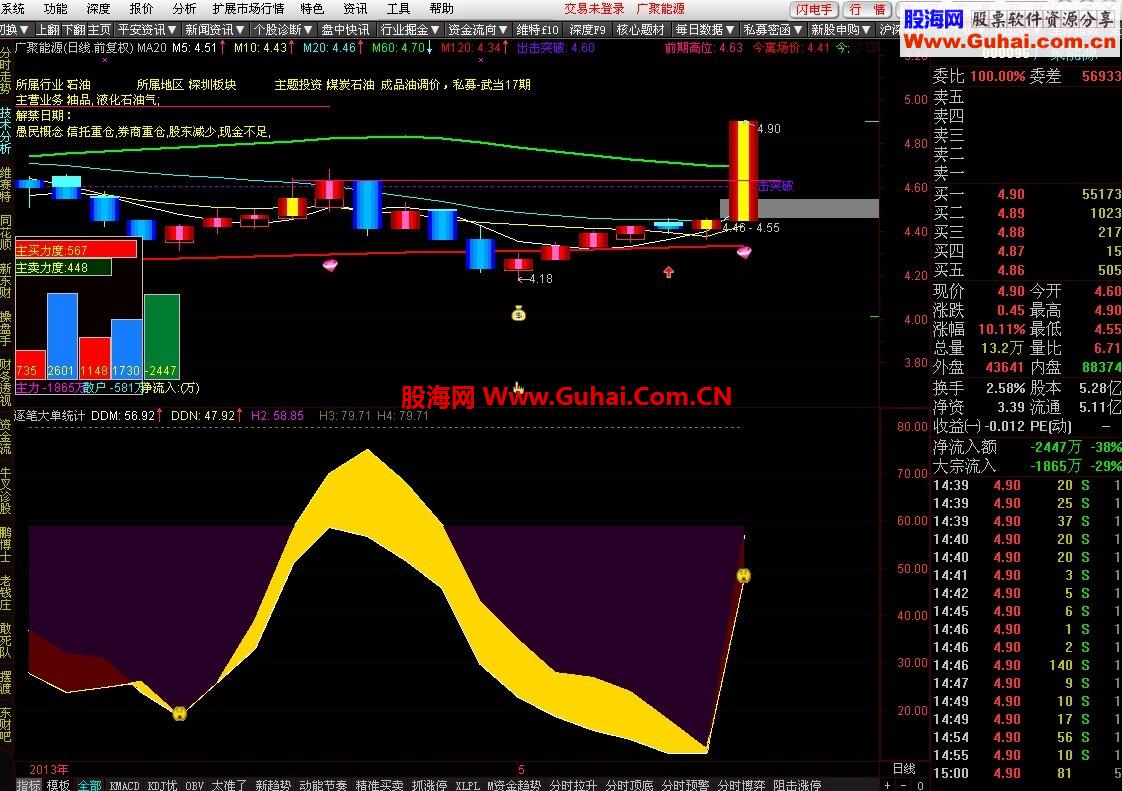Screen dimensions: 1122x791
Task: Click the red up-arrow signal marker
Action: (668, 272)
